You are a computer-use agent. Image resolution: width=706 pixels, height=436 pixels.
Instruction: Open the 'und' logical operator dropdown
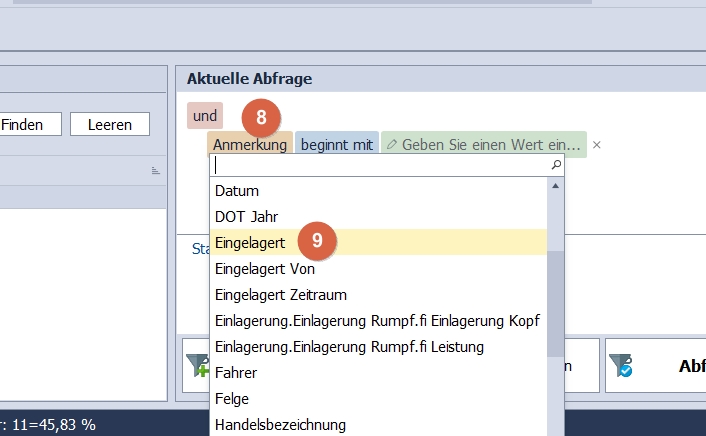[x=205, y=116]
